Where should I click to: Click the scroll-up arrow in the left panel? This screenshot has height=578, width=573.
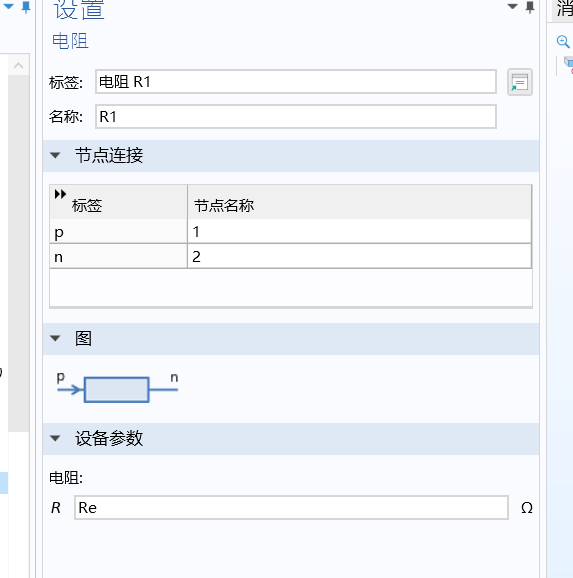(x=18, y=66)
